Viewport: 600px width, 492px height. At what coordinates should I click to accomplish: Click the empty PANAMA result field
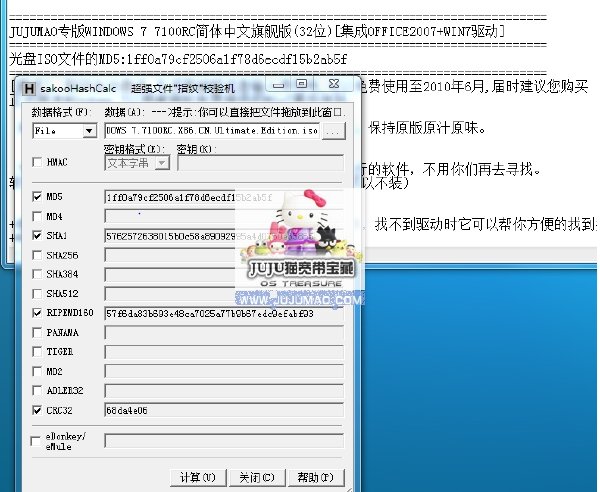coord(224,333)
